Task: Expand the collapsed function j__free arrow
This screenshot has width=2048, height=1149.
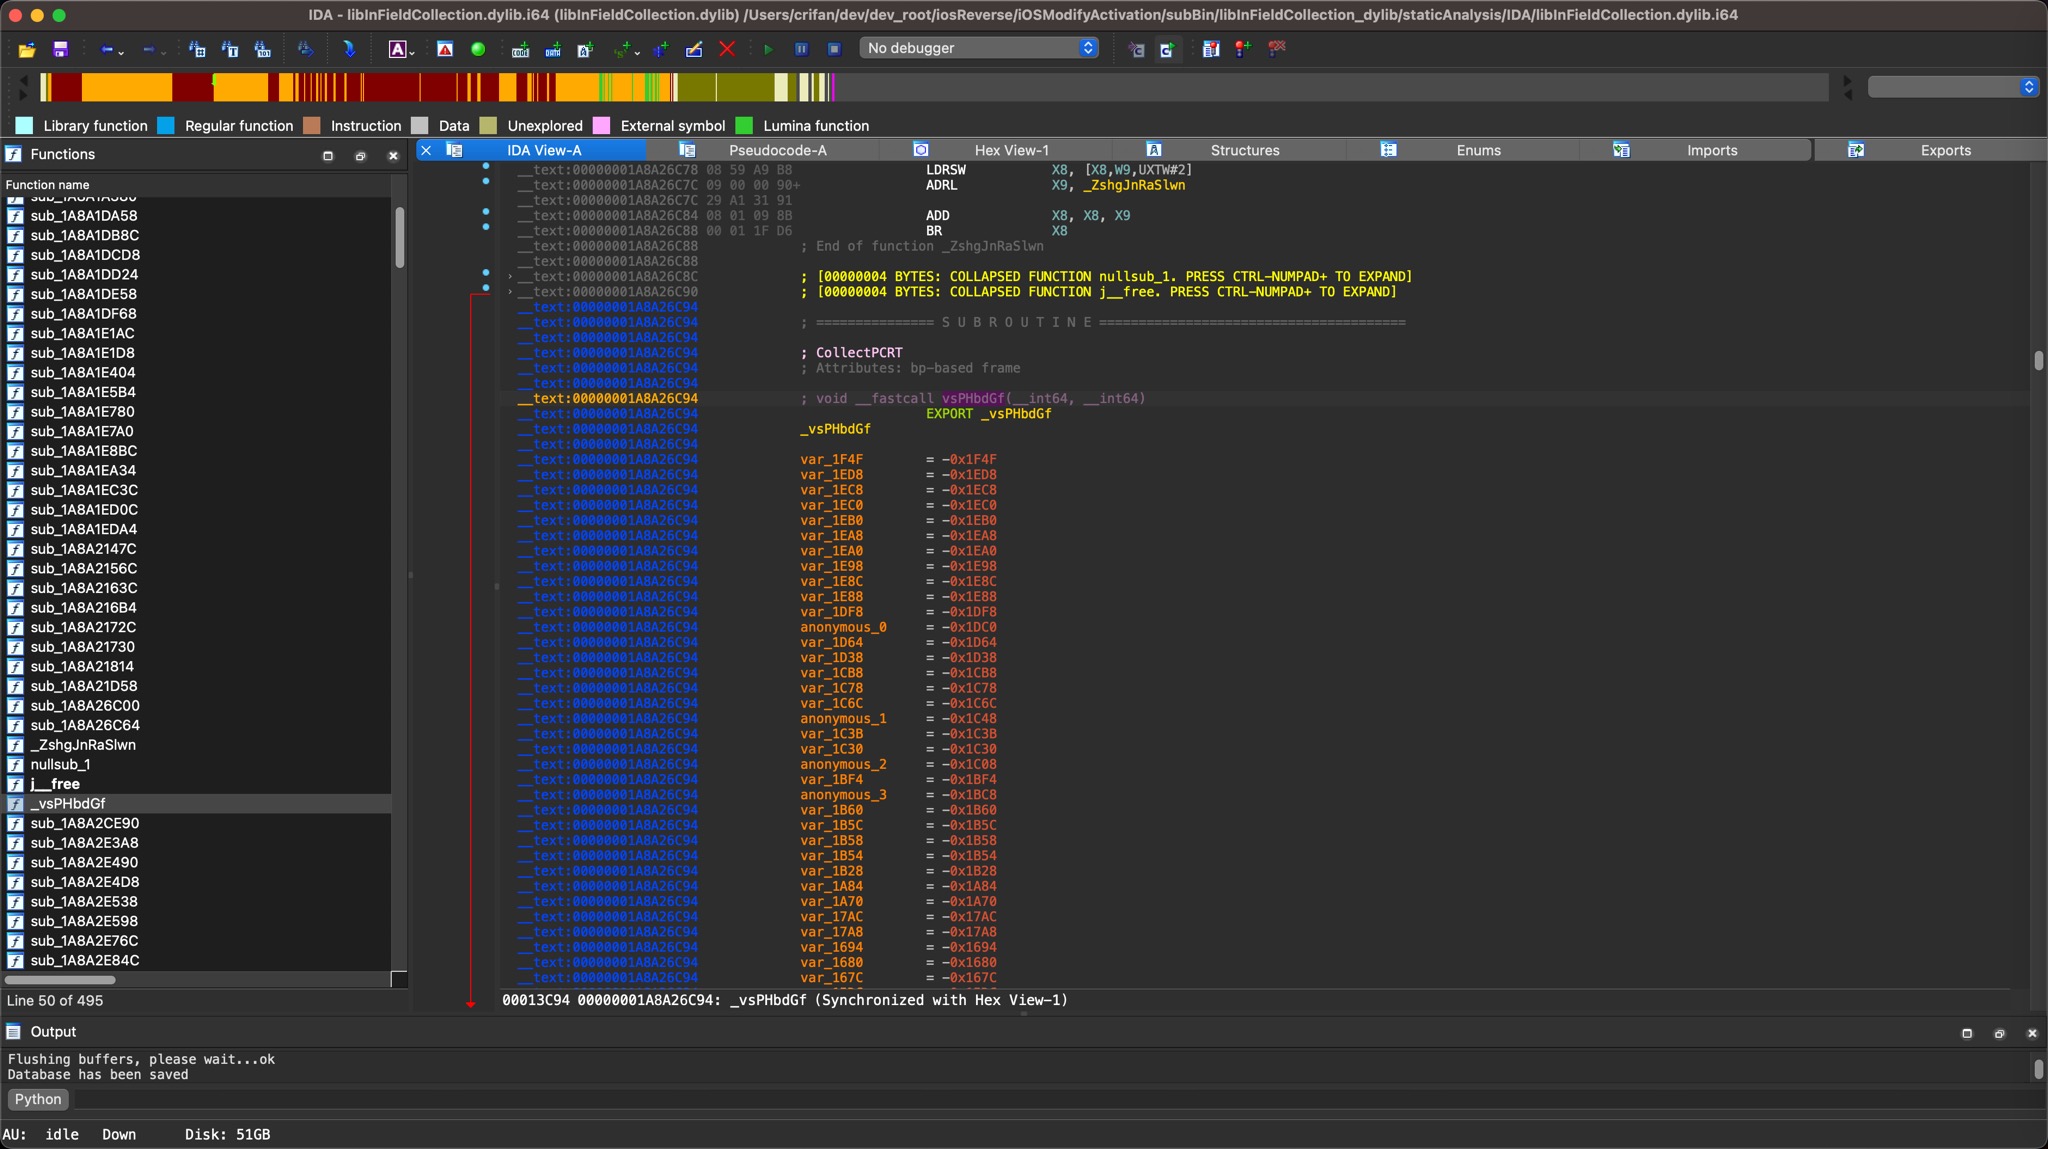Action: [x=510, y=292]
